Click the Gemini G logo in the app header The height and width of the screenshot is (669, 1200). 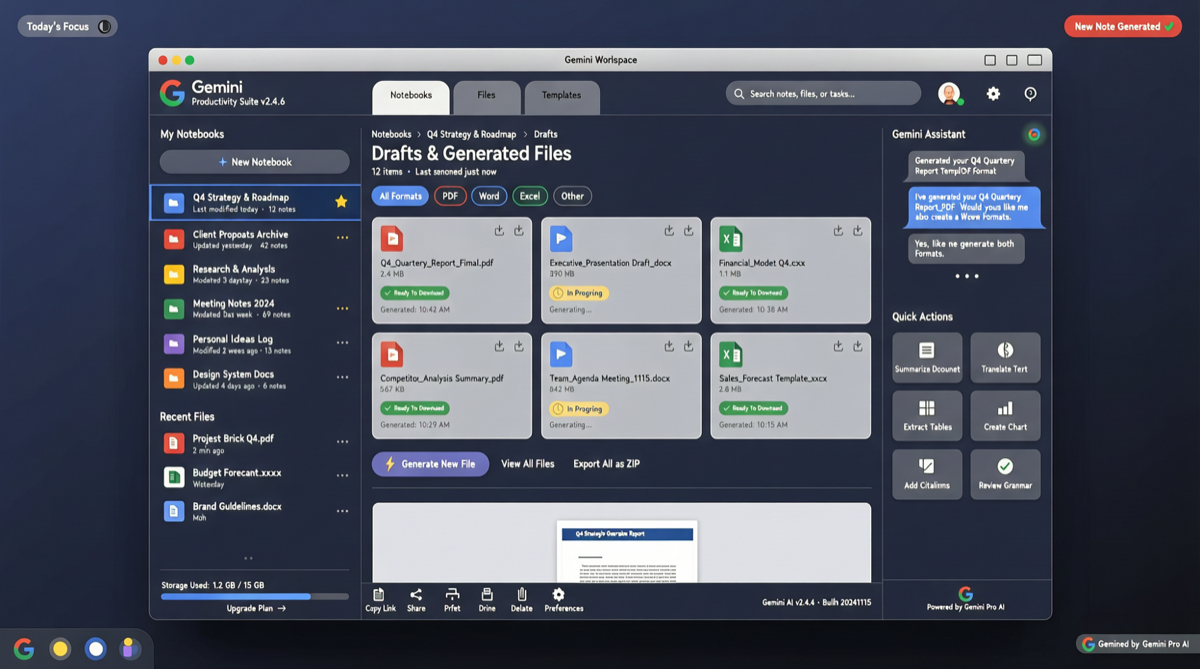[172, 93]
